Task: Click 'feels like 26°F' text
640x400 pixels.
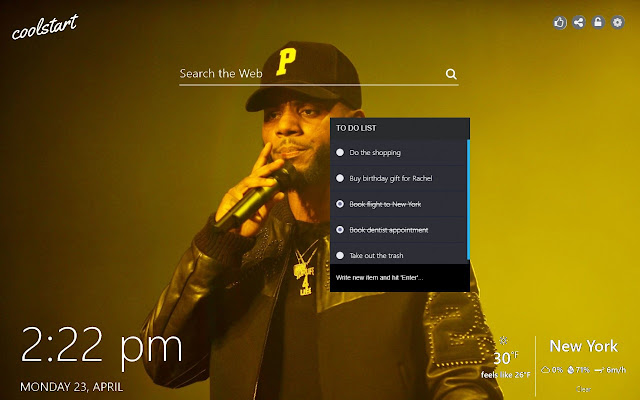Action: (506, 375)
